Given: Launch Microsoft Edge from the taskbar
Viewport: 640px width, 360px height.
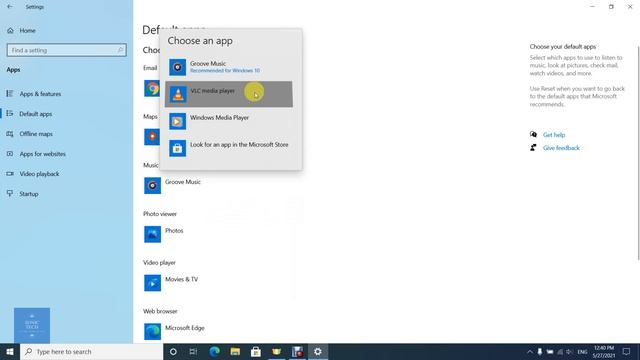Looking at the screenshot, I should [214, 351].
